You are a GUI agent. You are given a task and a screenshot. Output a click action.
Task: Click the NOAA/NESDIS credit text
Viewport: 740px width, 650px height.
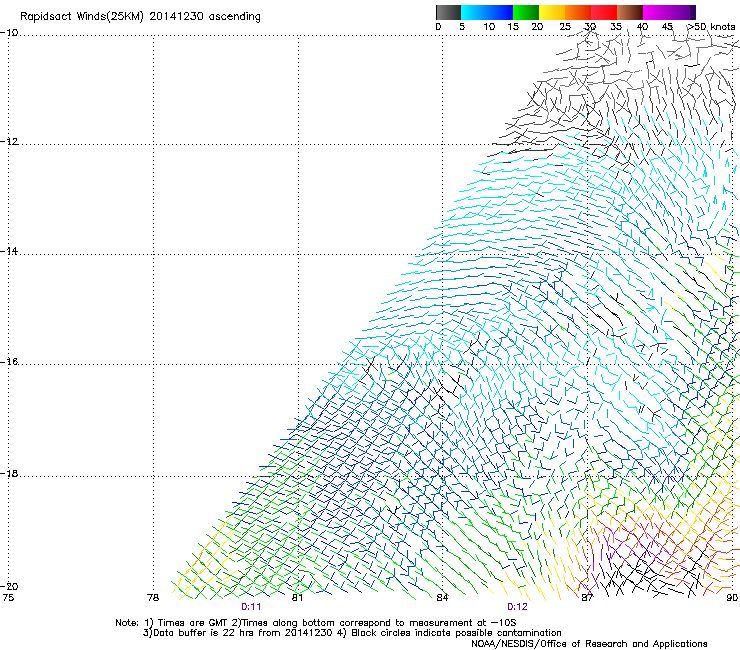click(x=589, y=644)
